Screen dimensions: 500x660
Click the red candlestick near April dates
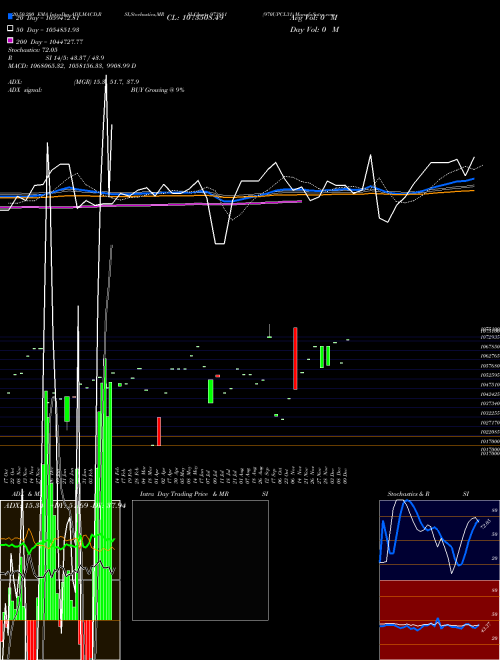159,431
